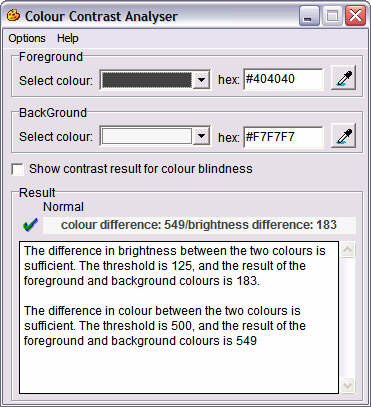371x407 pixels.
Task: Open the Options menu
Action: pyautogui.click(x=27, y=38)
